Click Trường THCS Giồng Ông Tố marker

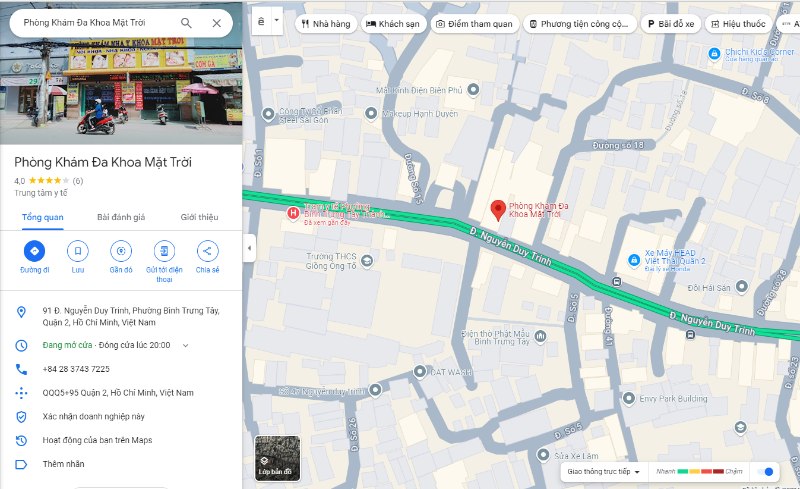click(x=367, y=262)
